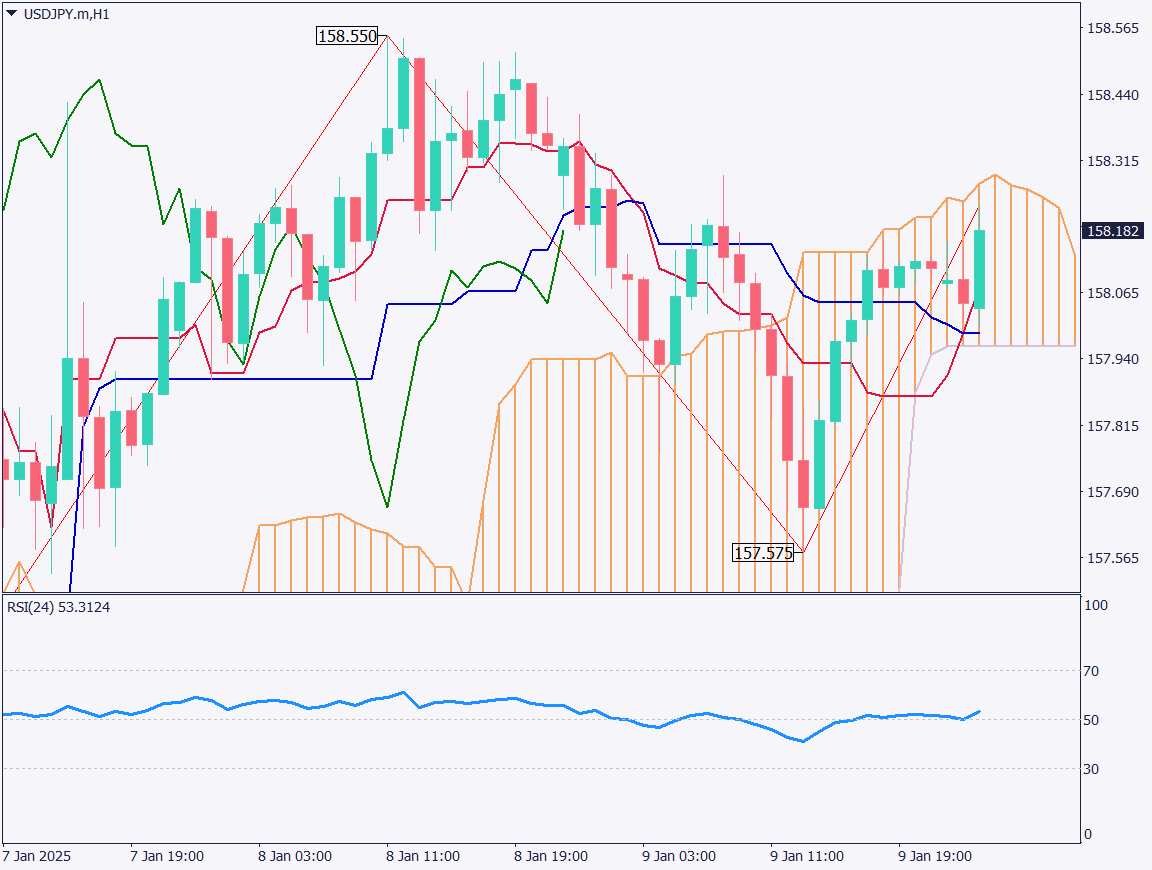1152x870 pixels.
Task: Select the 157.575 swing low label
Action: (763, 552)
